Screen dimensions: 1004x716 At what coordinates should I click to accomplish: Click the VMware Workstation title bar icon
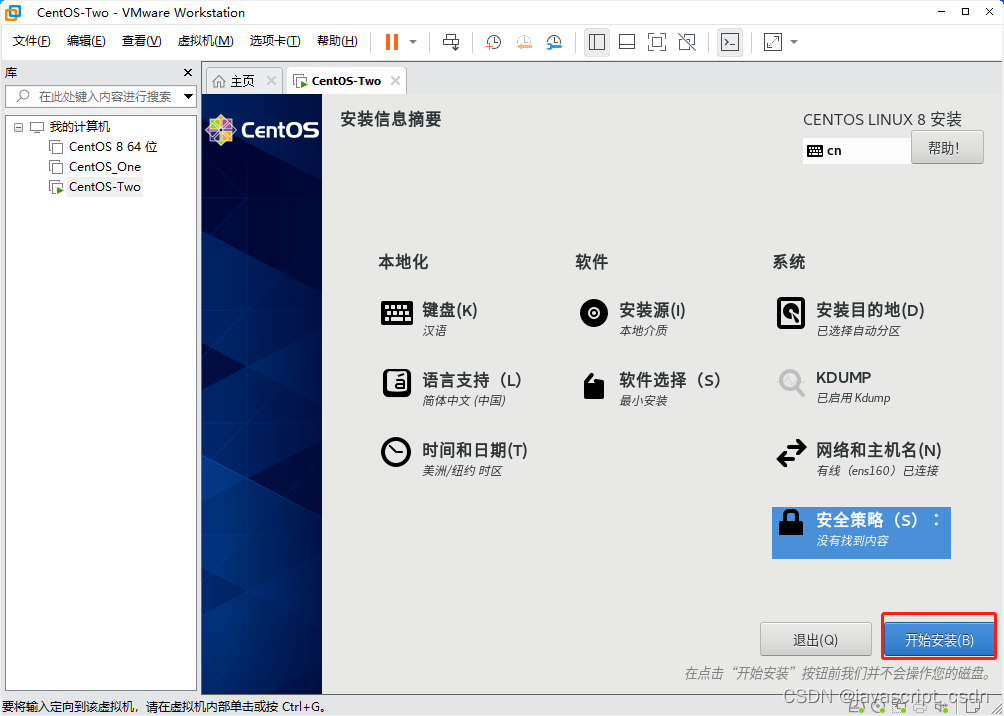click(13, 12)
